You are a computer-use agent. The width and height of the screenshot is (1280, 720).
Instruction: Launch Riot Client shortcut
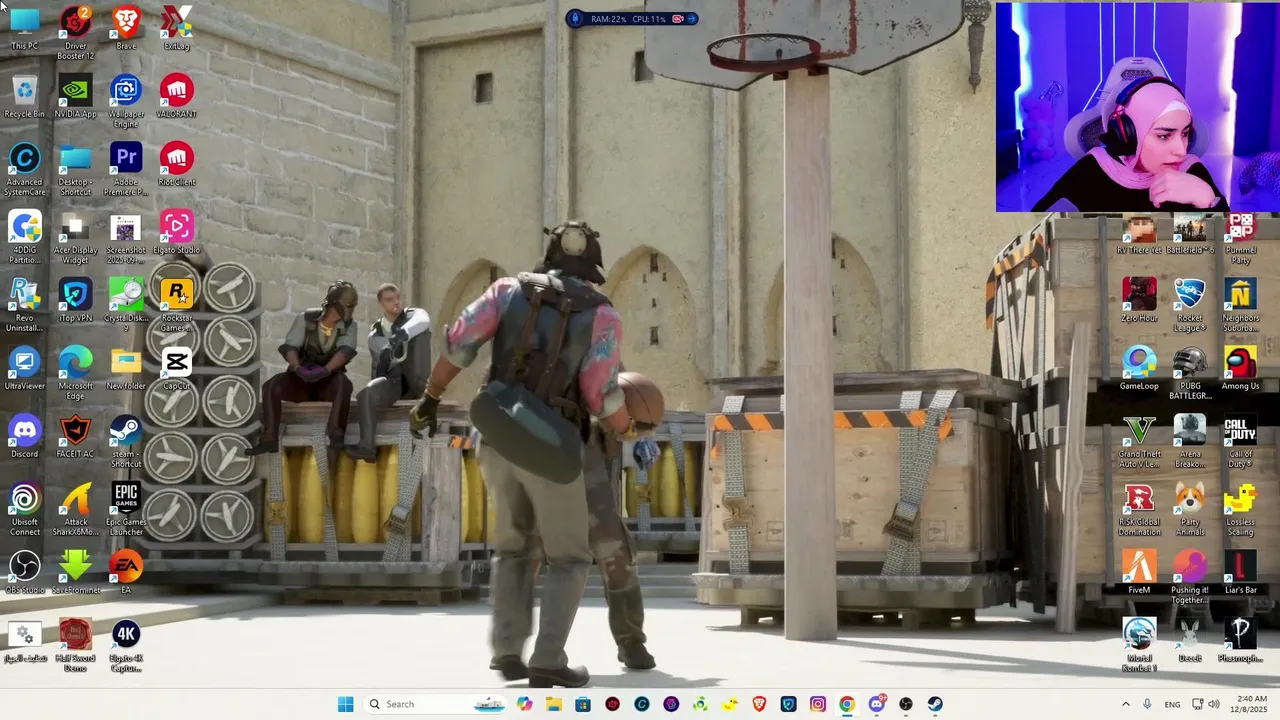177,164
